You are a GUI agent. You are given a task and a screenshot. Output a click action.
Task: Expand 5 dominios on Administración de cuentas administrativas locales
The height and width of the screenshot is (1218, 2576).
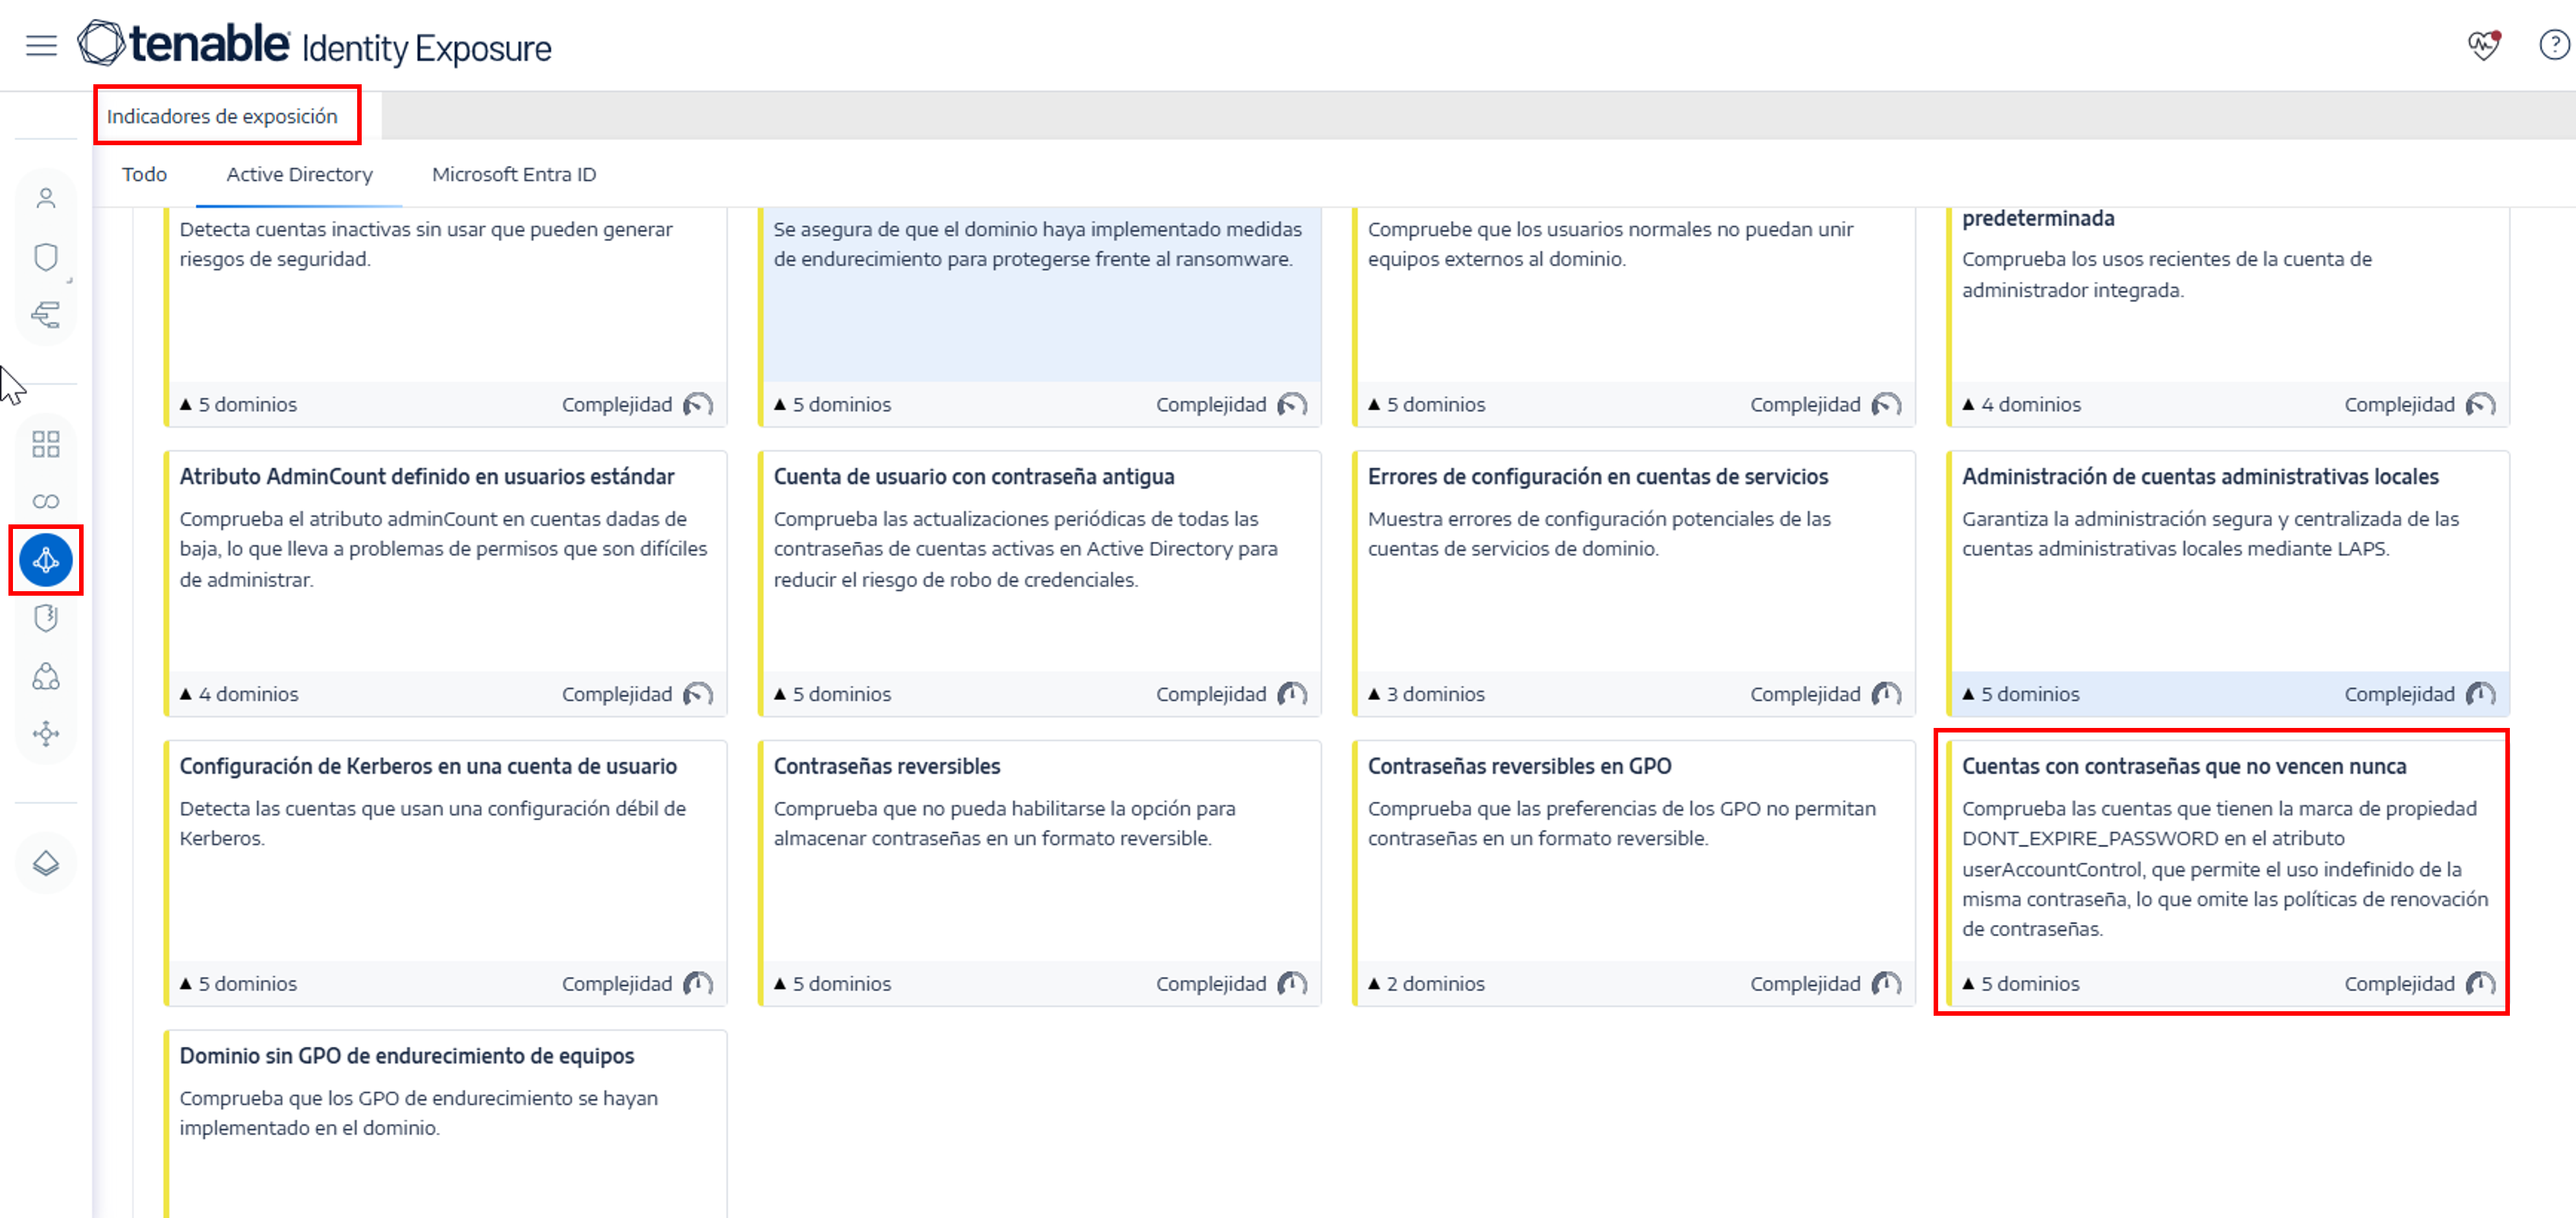click(x=2020, y=694)
